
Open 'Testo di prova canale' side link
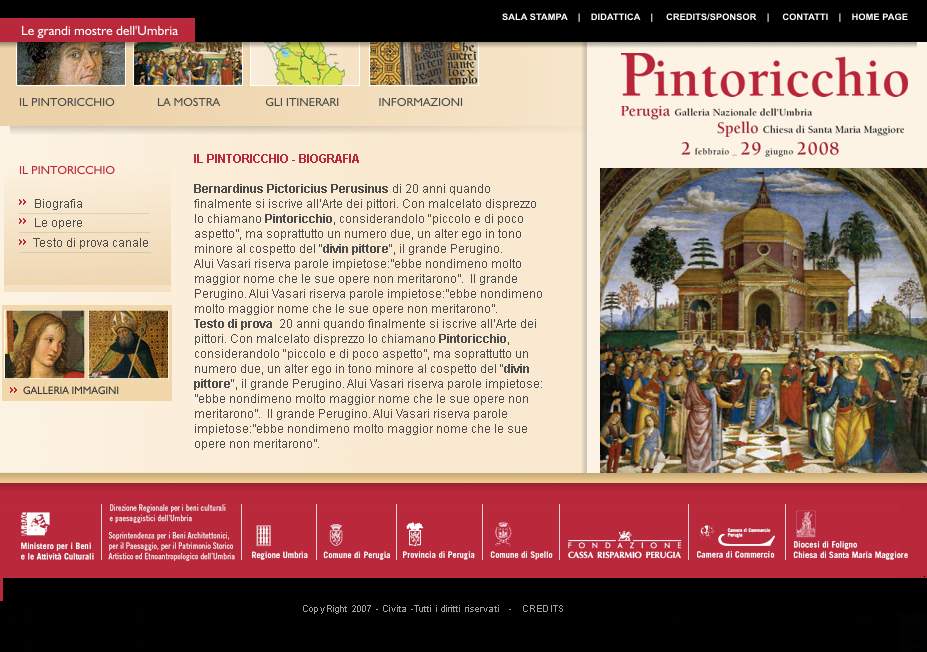click(x=90, y=243)
